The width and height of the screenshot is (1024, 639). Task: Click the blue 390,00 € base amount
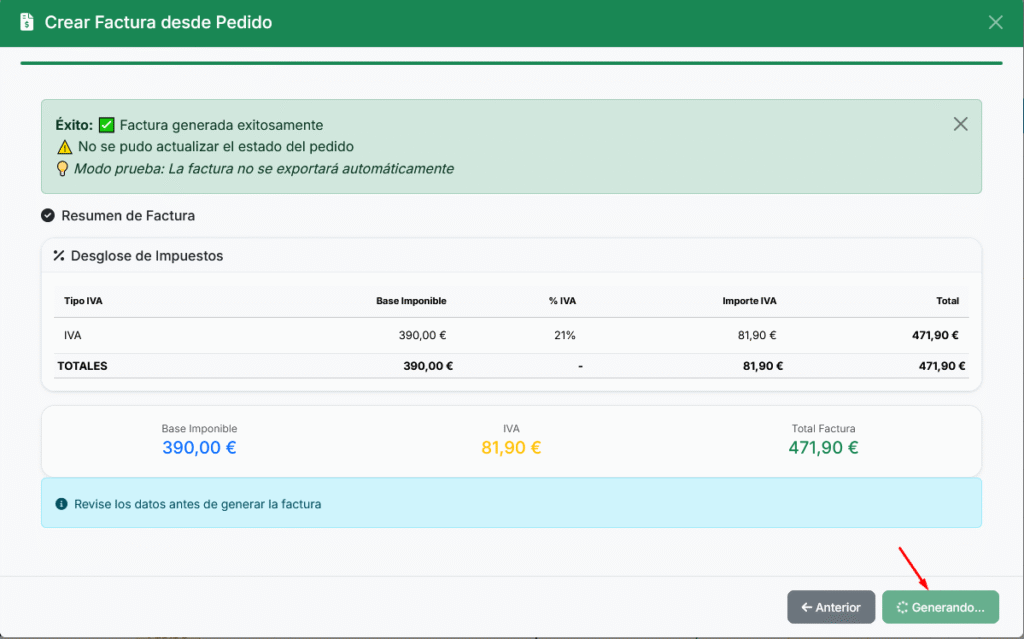click(x=199, y=448)
